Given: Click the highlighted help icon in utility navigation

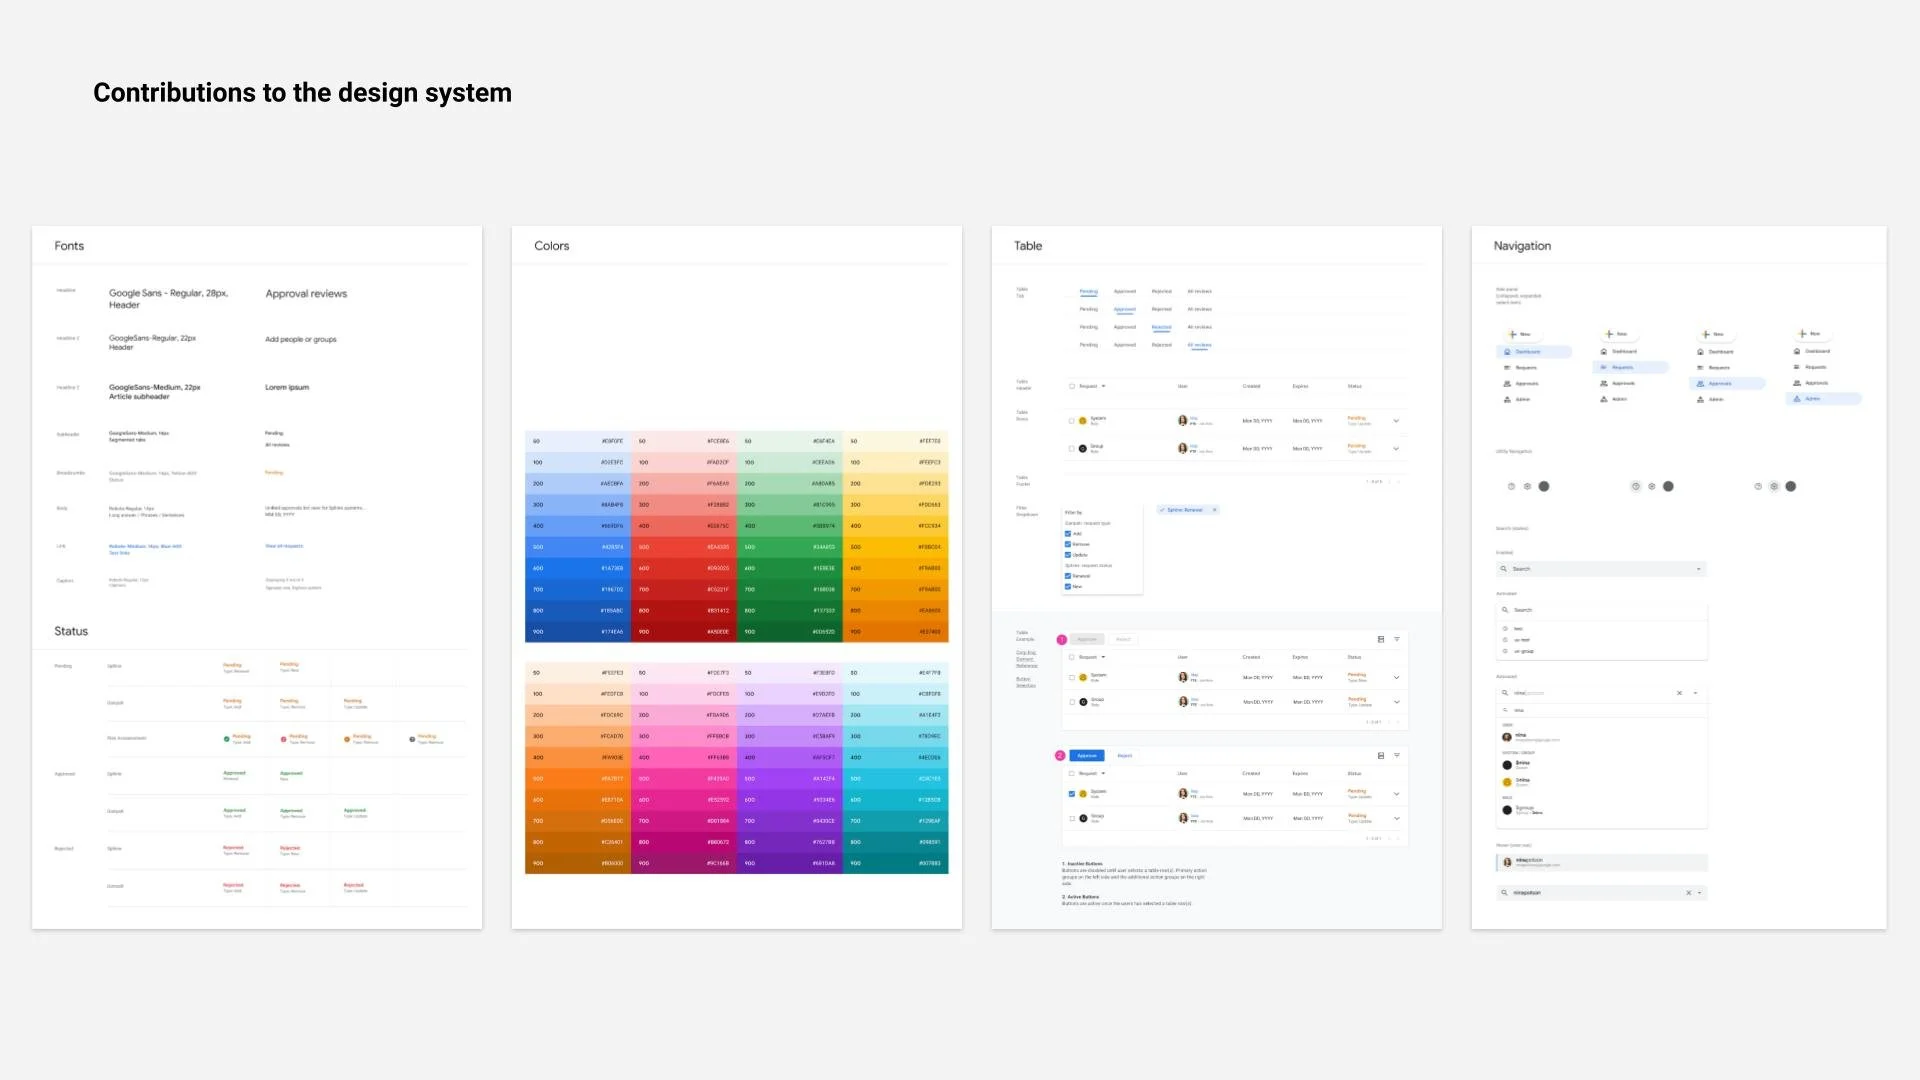Looking at the screenshot, I should coord(1636,487).
